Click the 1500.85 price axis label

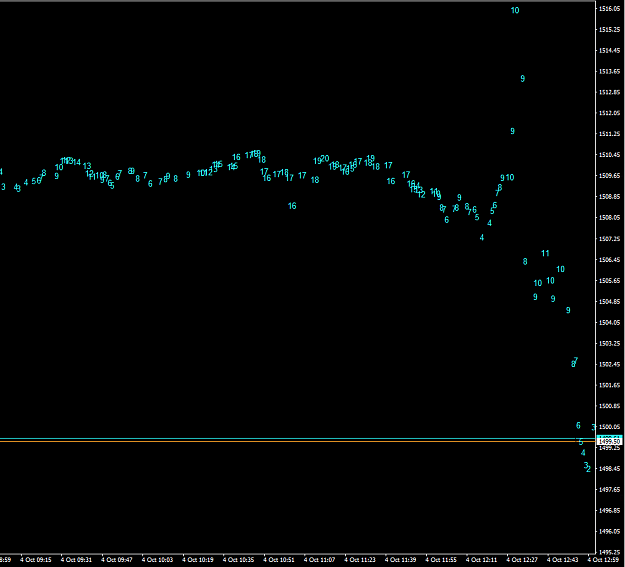(609, 406)
